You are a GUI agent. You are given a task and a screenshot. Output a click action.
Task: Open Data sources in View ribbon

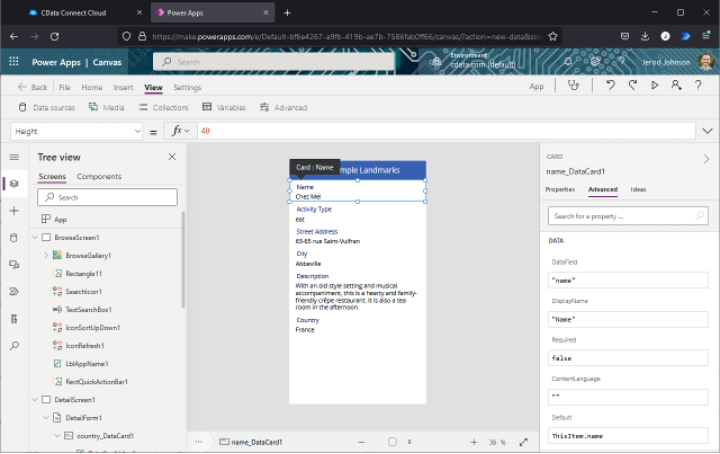pyautogui.click(x=46, y=107)
